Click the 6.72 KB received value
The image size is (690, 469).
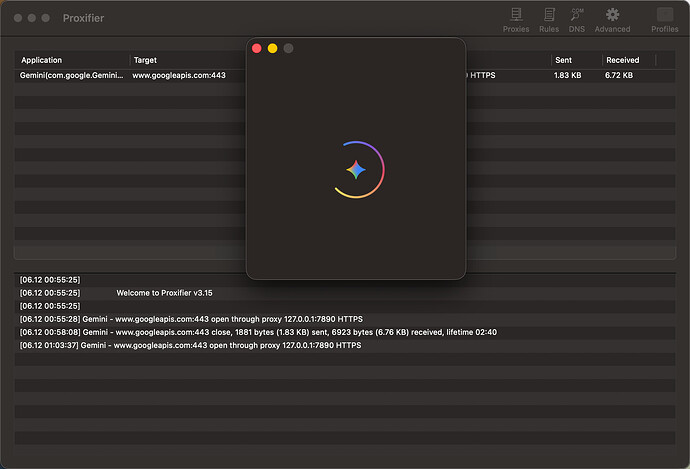point(619,75)
